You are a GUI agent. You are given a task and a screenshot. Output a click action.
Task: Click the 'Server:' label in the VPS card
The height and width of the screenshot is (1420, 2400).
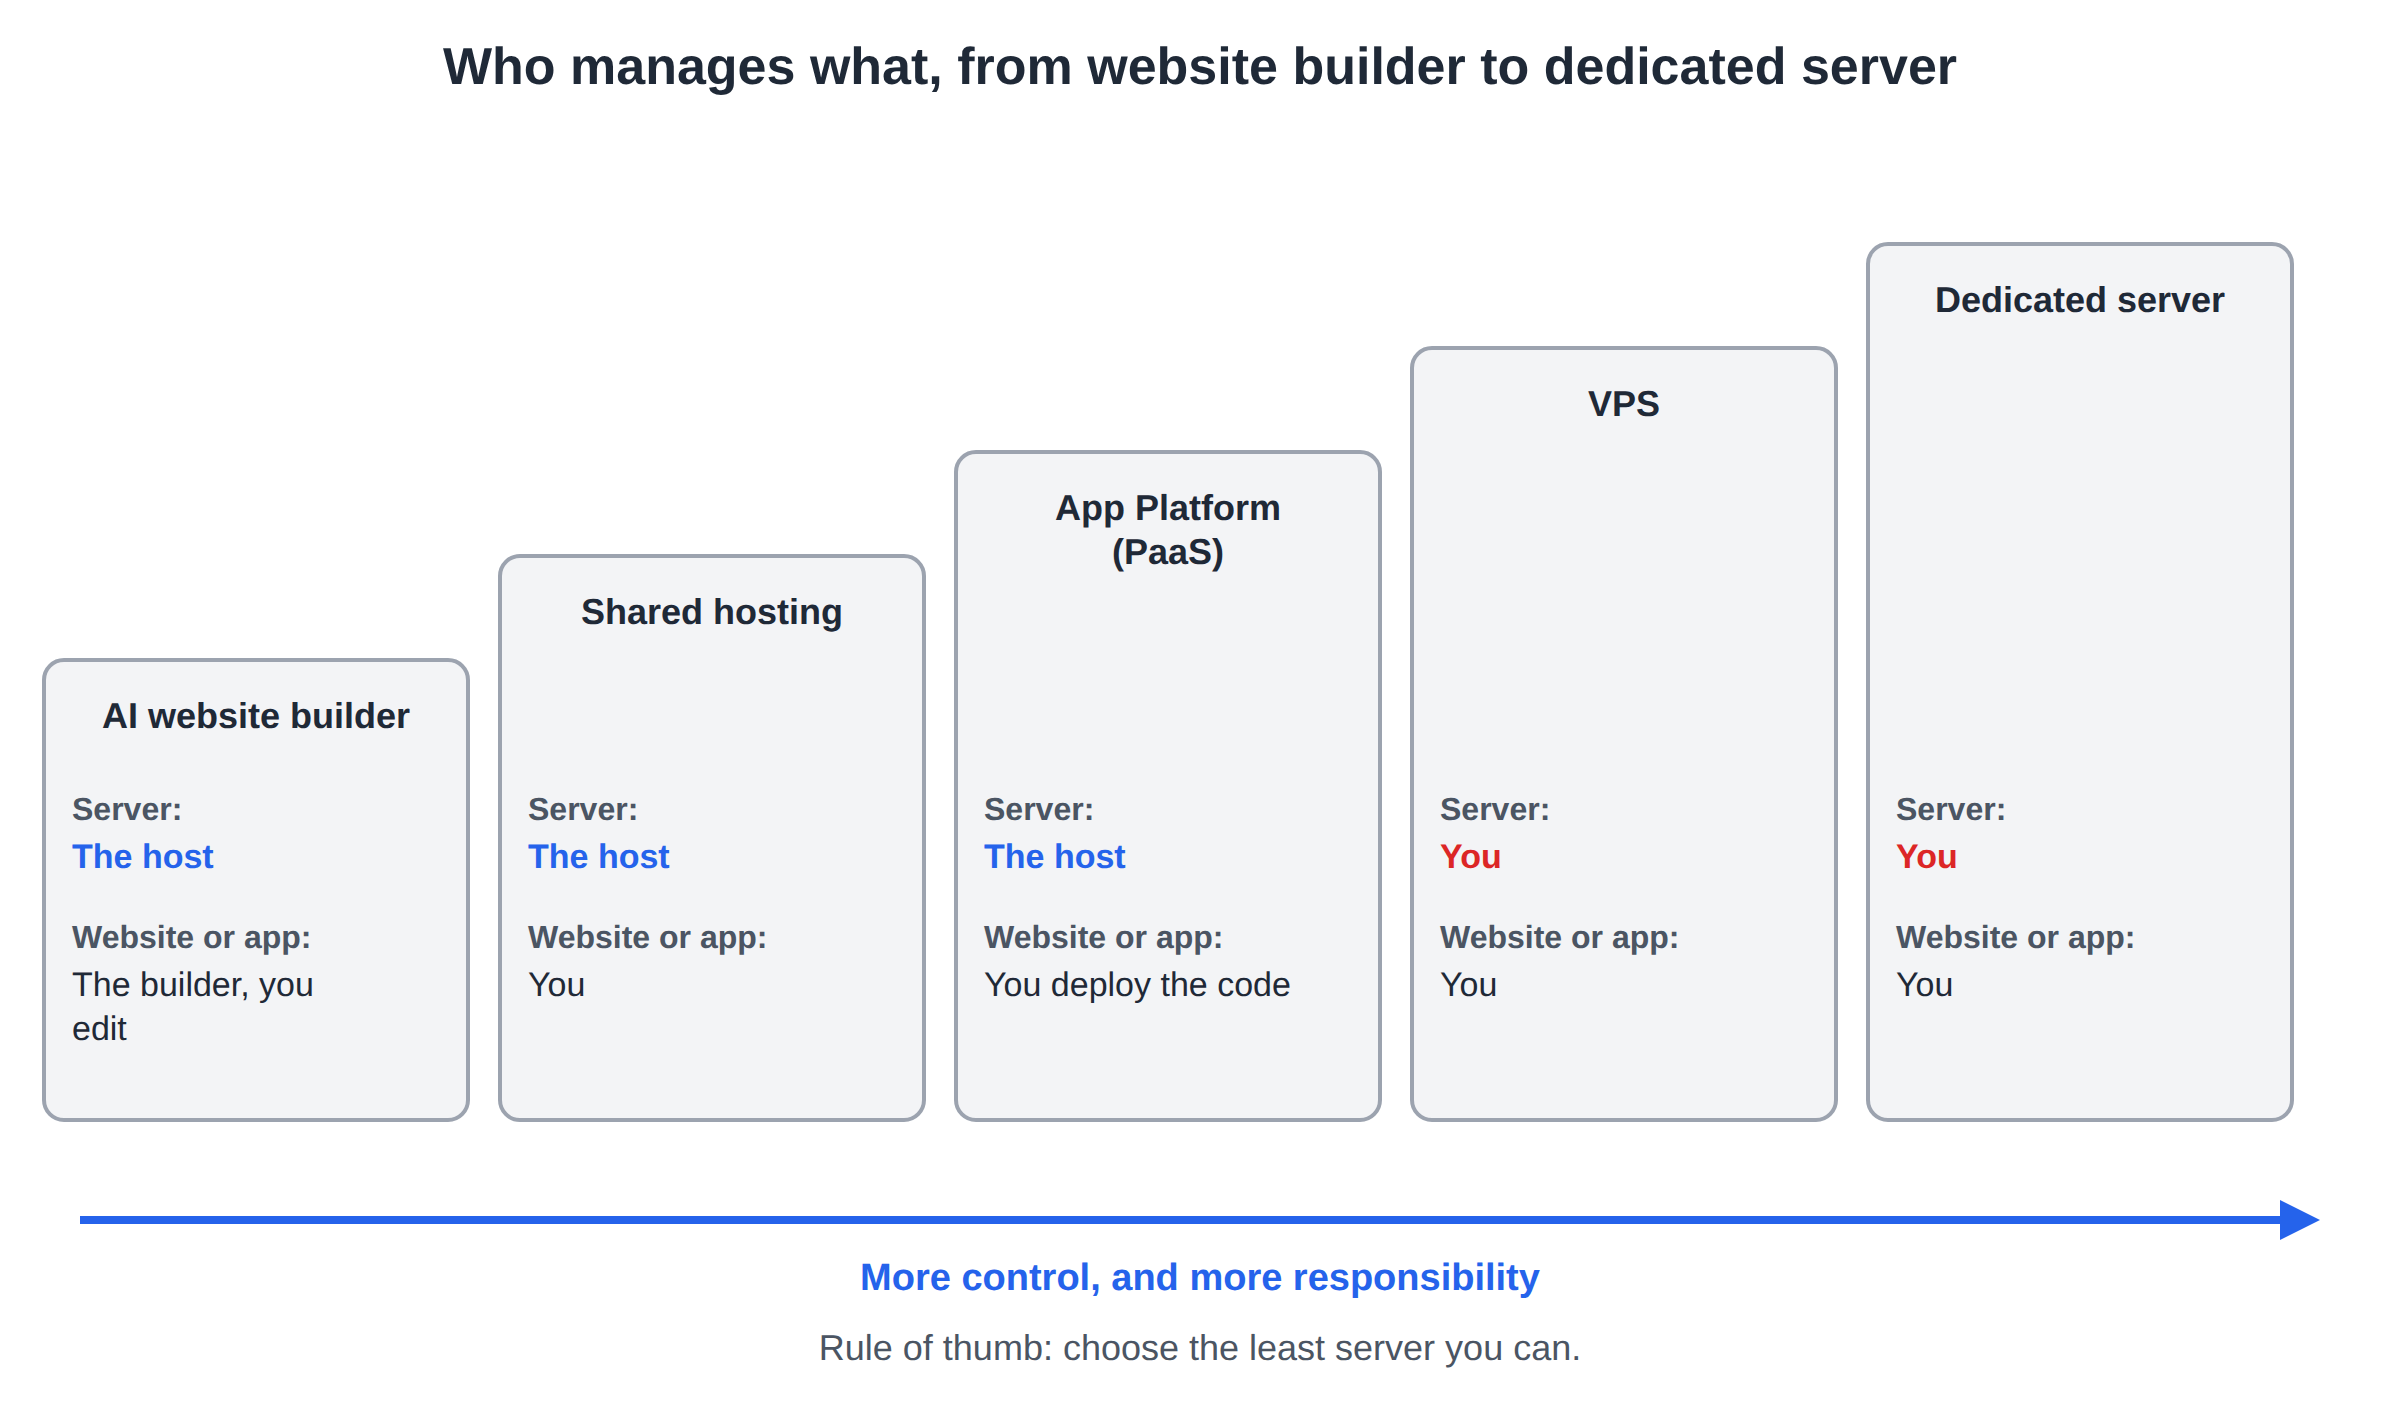(1495, 809)
